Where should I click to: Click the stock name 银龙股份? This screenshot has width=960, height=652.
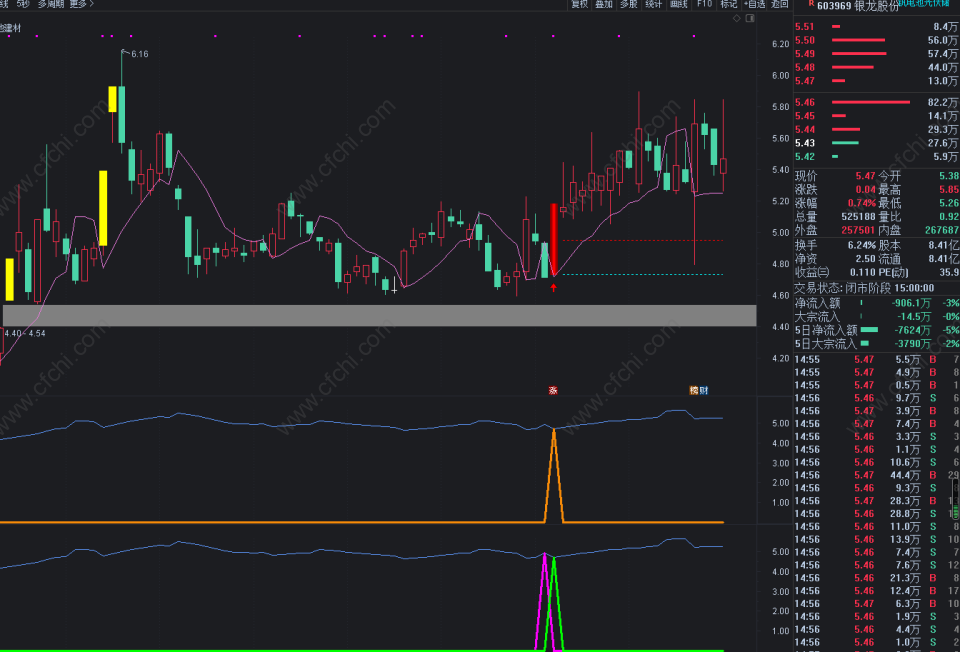877,6
